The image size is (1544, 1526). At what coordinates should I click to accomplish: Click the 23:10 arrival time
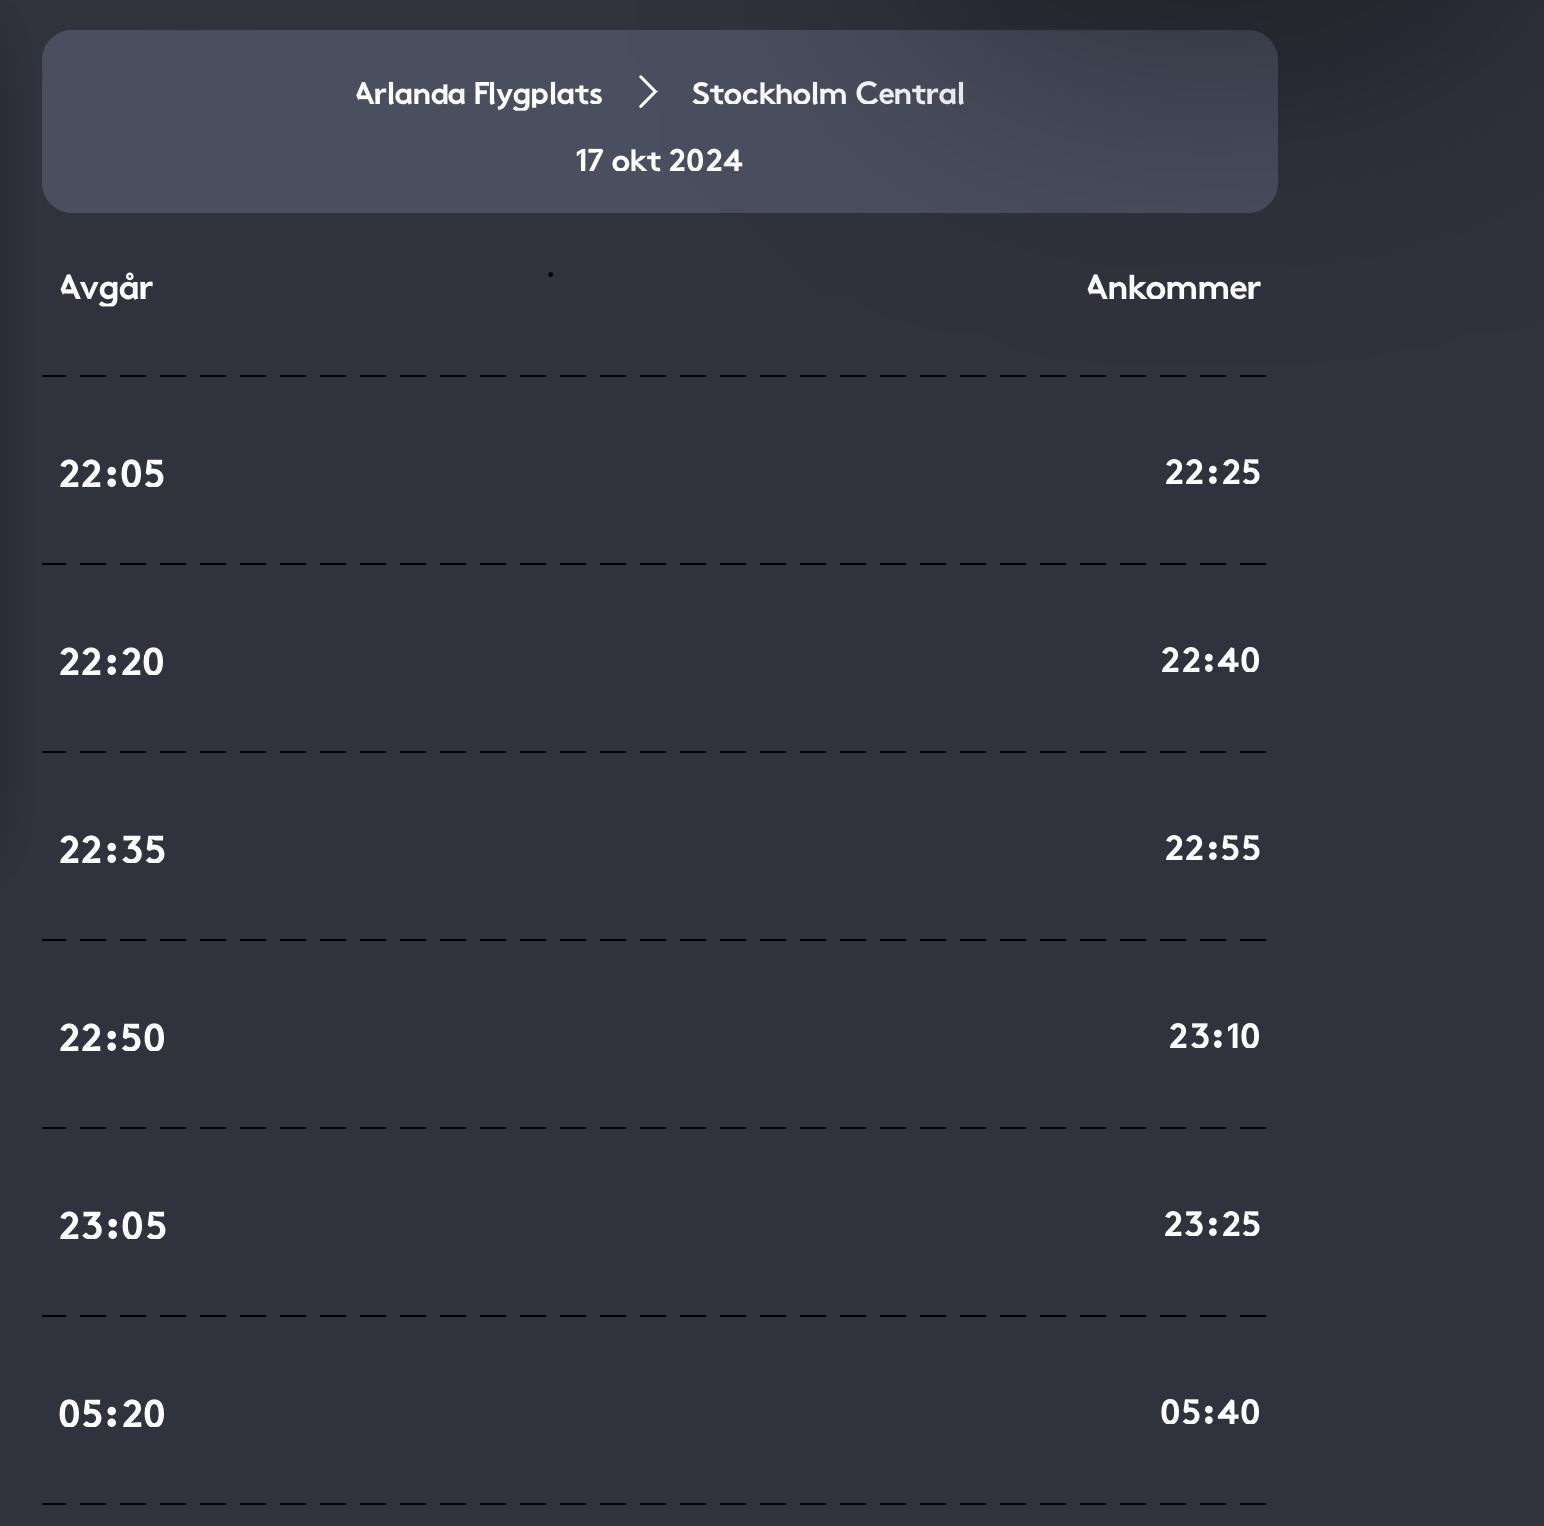coord(1214,1036)
